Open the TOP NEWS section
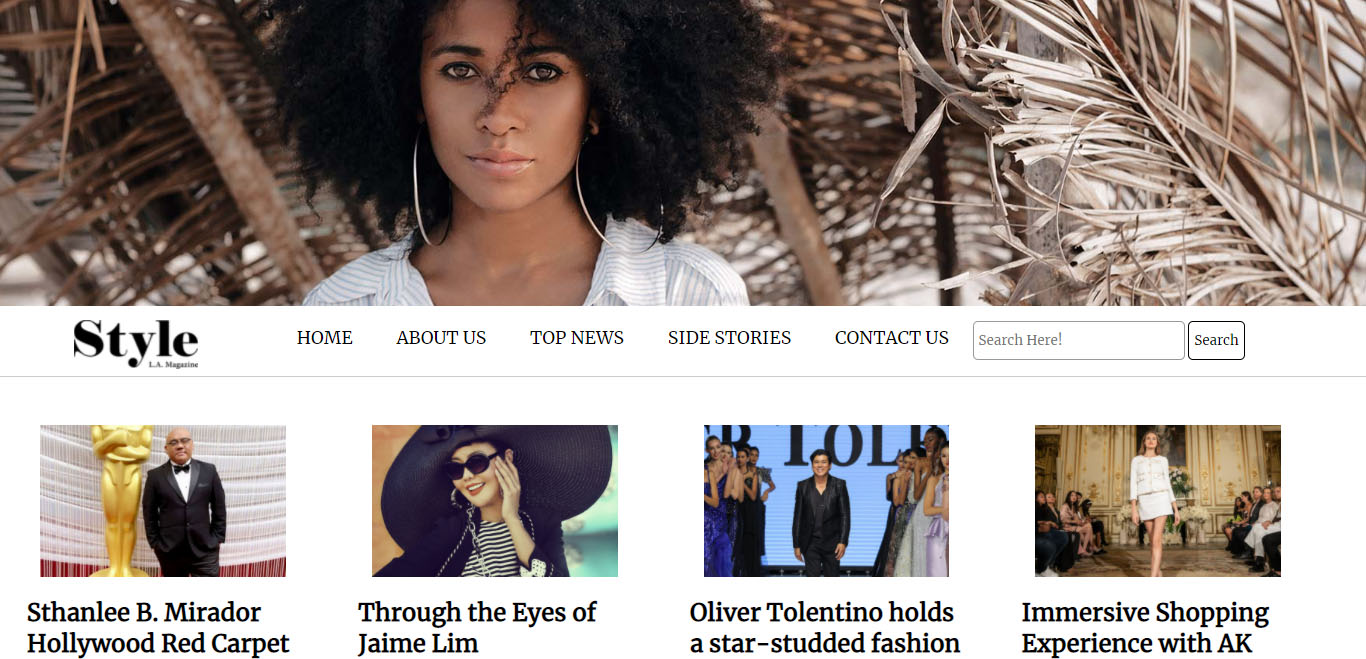Image resolution: width=1366 pixels, height=659 pixels. 577,338
